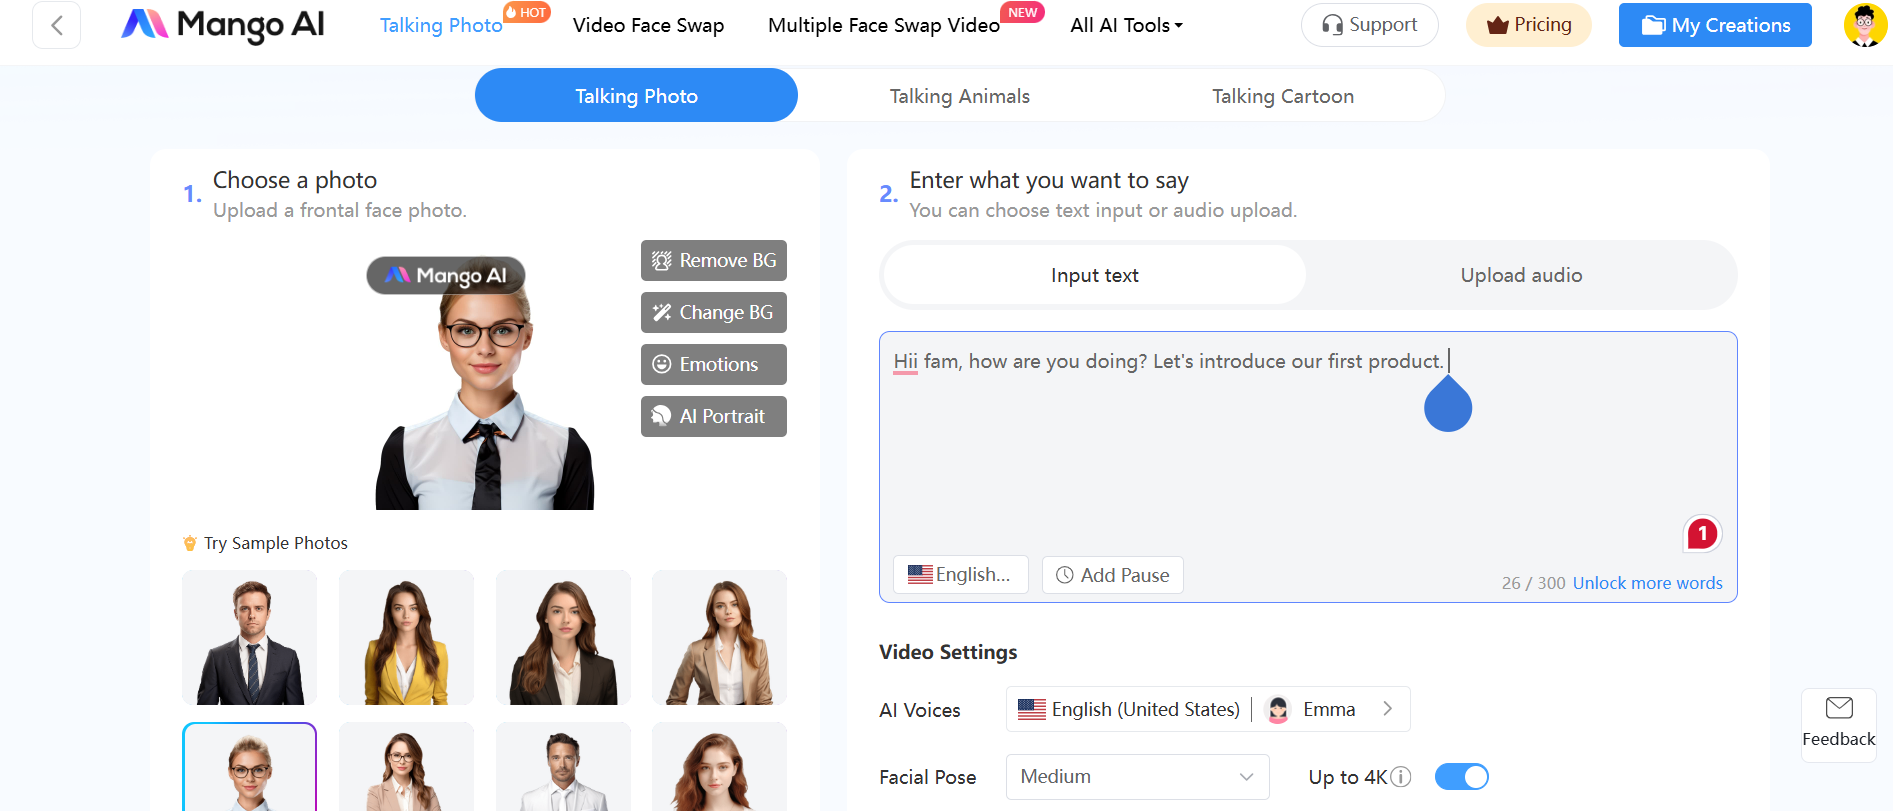
Task: Click the 'Try Sample Photos' label
Action: (276, 543)
